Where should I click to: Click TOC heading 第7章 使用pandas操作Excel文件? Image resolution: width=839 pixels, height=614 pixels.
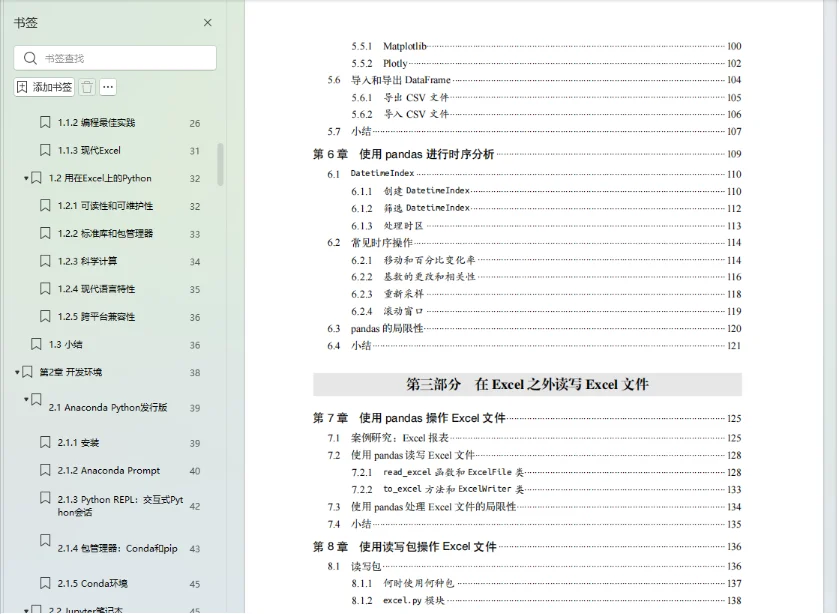tap(527, 418)
